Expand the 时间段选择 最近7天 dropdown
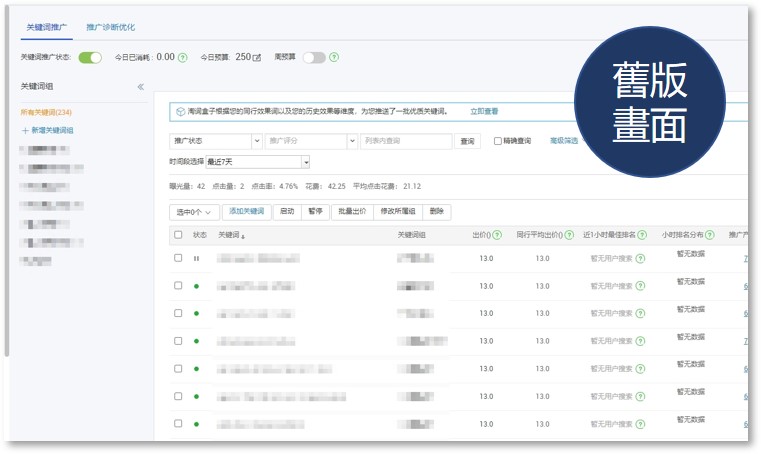The image size is (761, 454). tap(306, 161)
